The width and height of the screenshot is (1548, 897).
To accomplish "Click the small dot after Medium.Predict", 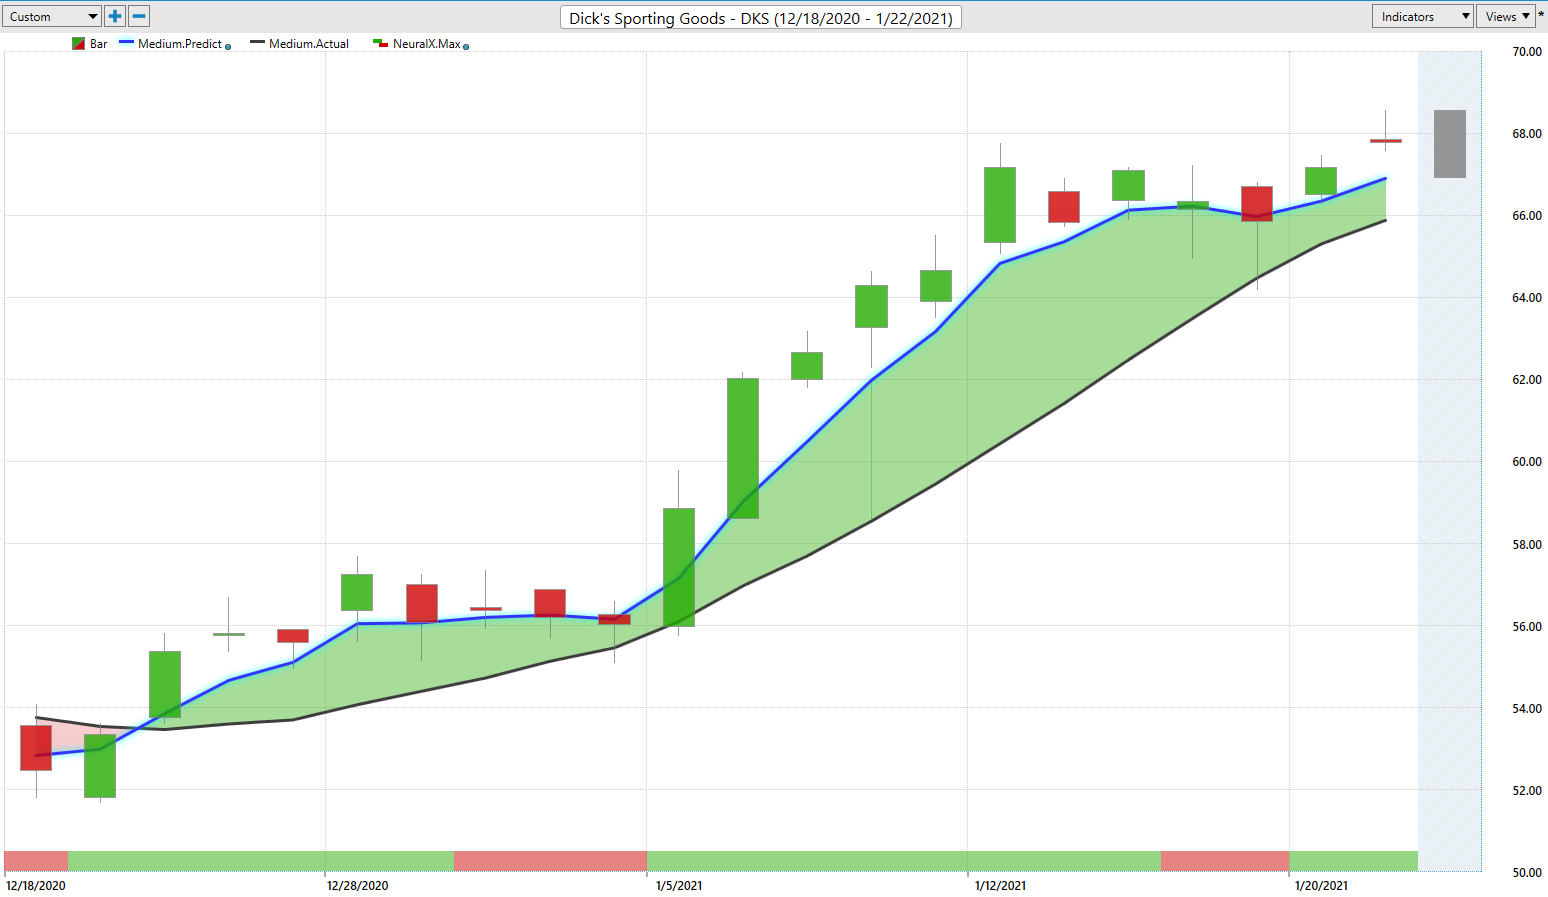I will 228,47.
